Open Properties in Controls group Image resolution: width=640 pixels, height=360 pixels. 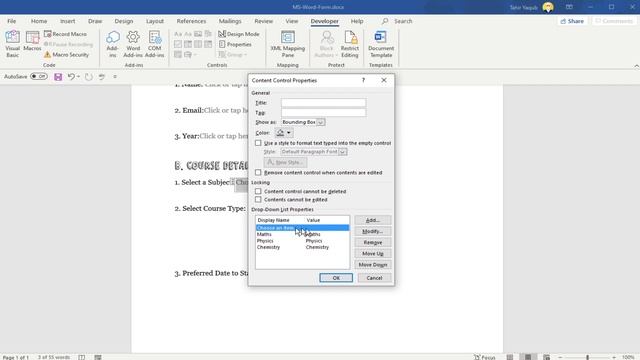click(x=235, y=44)
